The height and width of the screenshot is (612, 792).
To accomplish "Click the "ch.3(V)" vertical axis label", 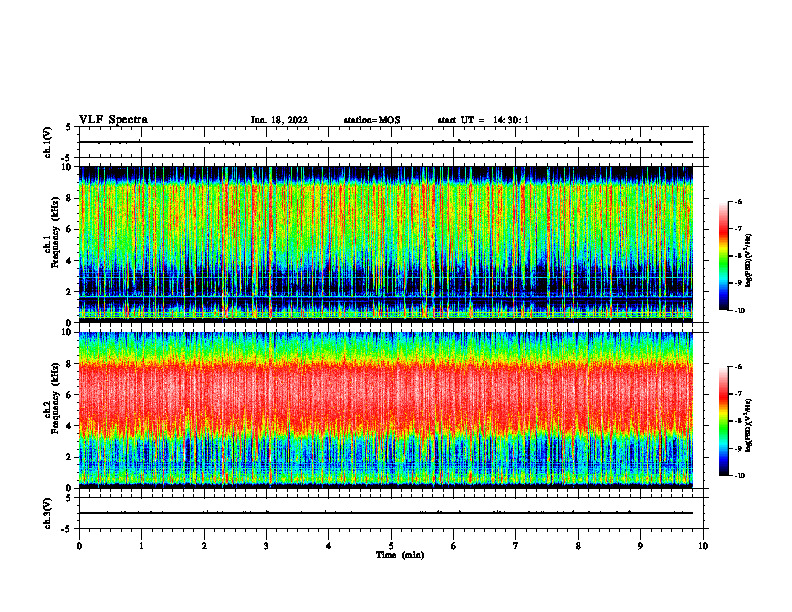I will 47,513.
